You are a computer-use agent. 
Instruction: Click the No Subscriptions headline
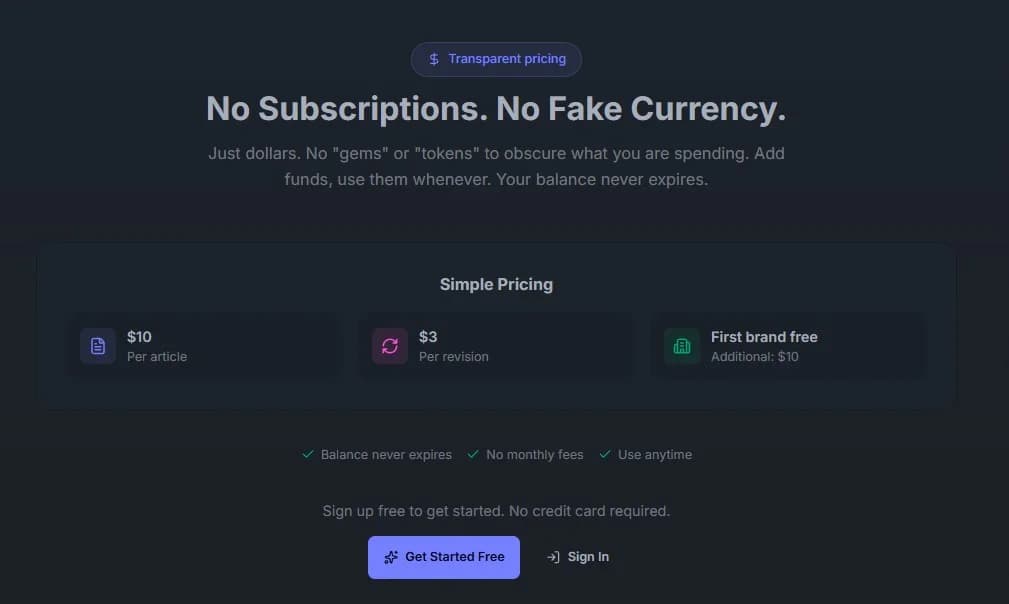point(496,108)
